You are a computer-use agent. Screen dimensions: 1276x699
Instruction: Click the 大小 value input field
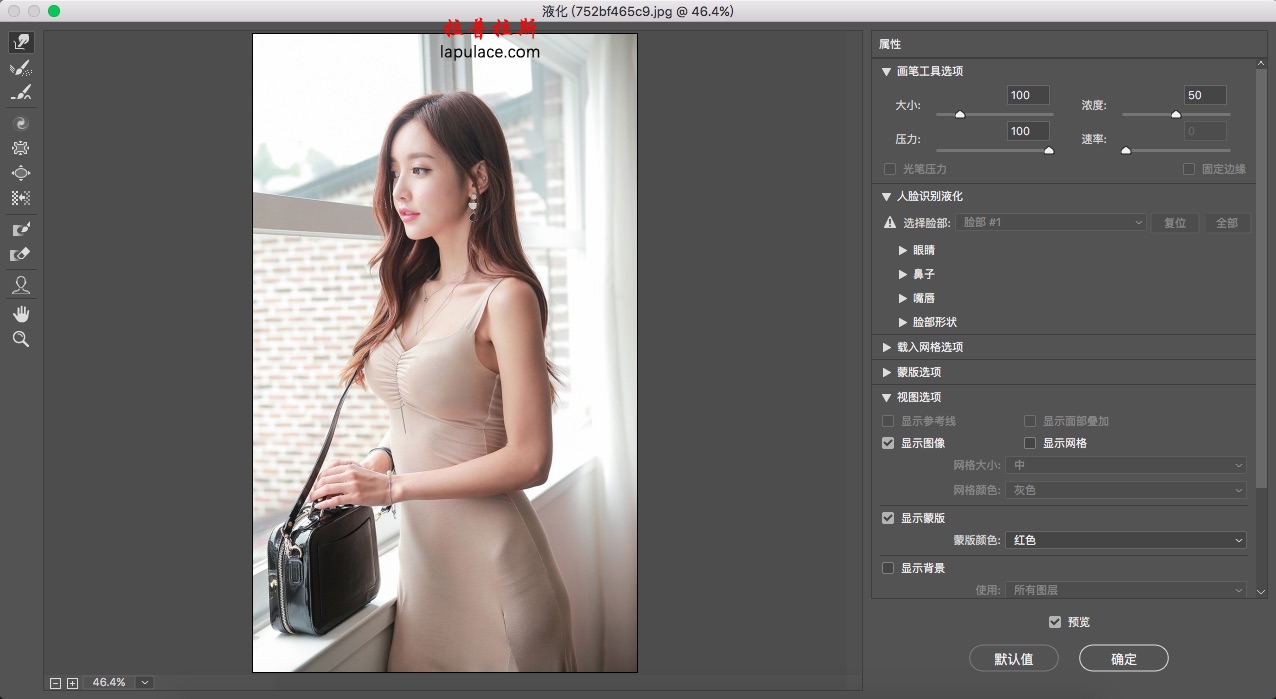tap(1028, 95)
